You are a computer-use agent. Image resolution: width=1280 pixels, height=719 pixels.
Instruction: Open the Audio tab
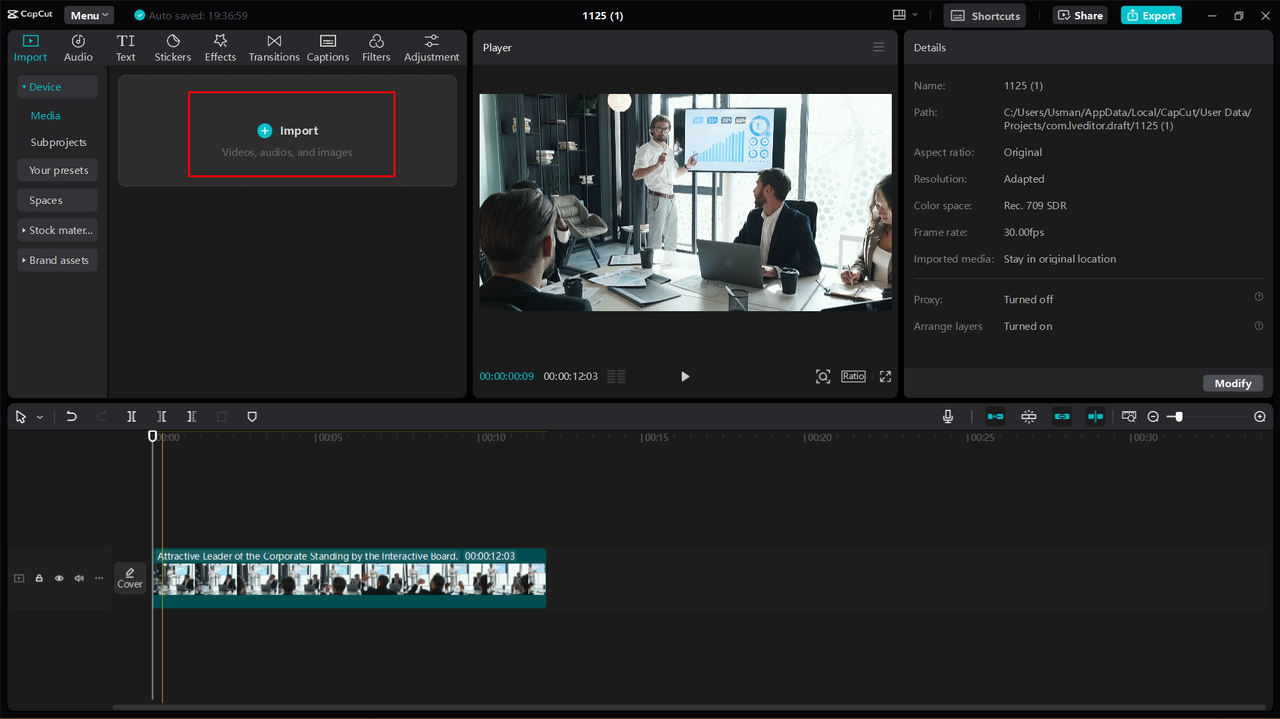[78, 48]
